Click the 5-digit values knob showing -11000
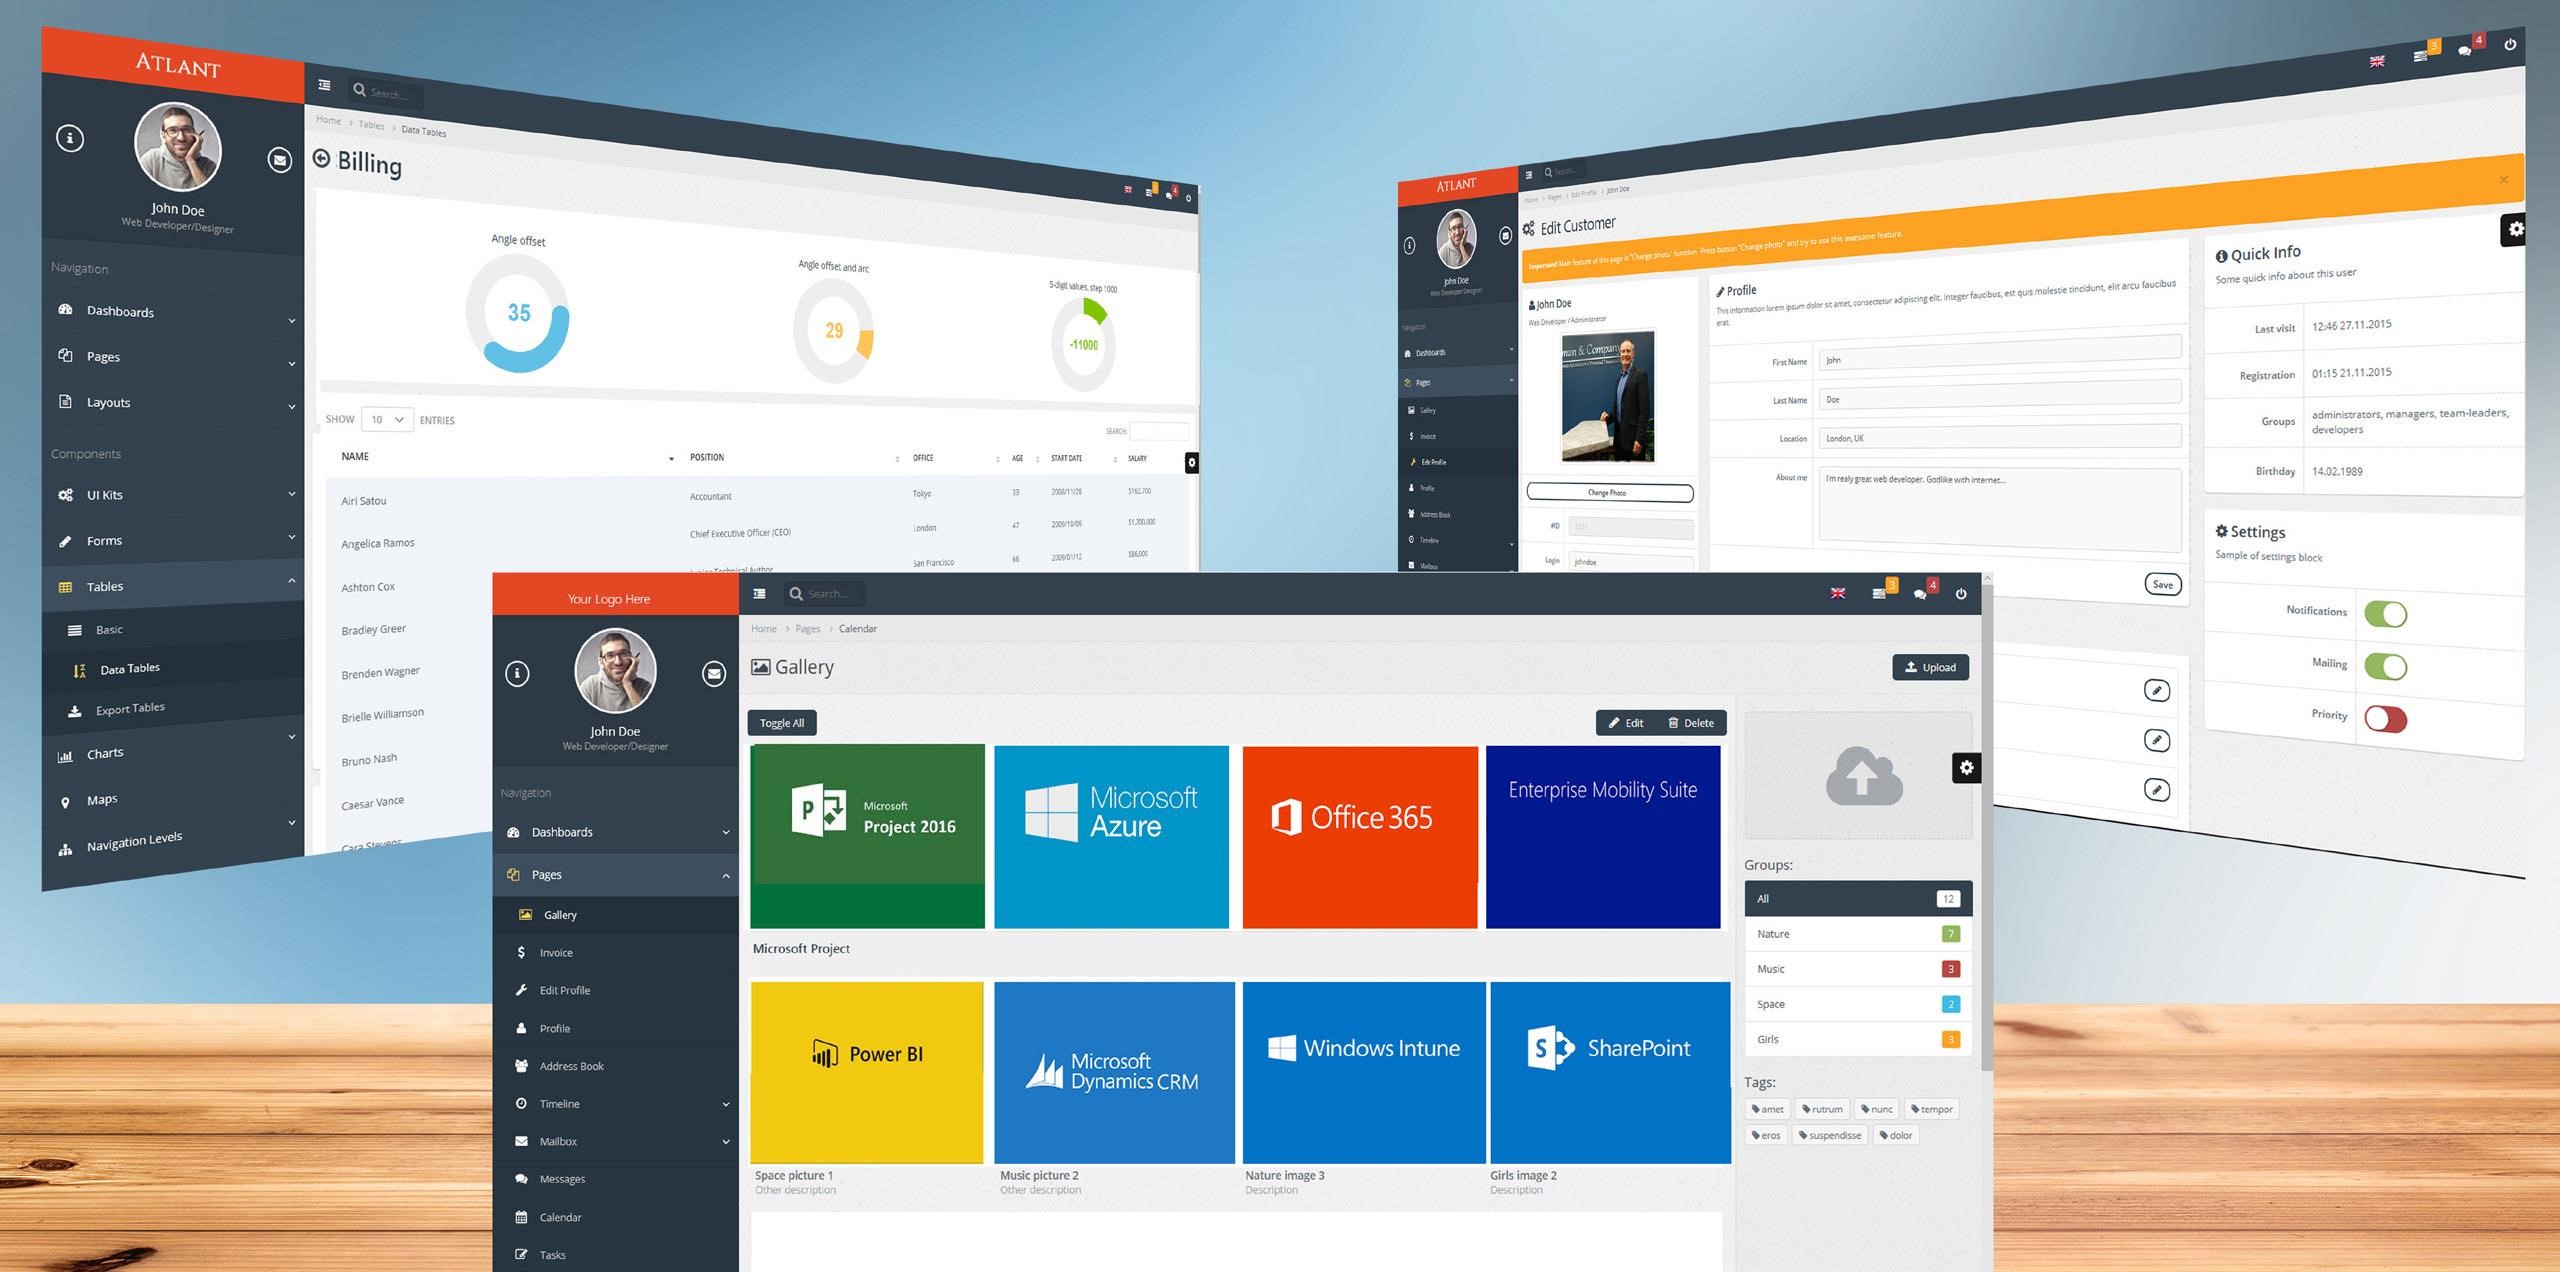 (1083, 345)
